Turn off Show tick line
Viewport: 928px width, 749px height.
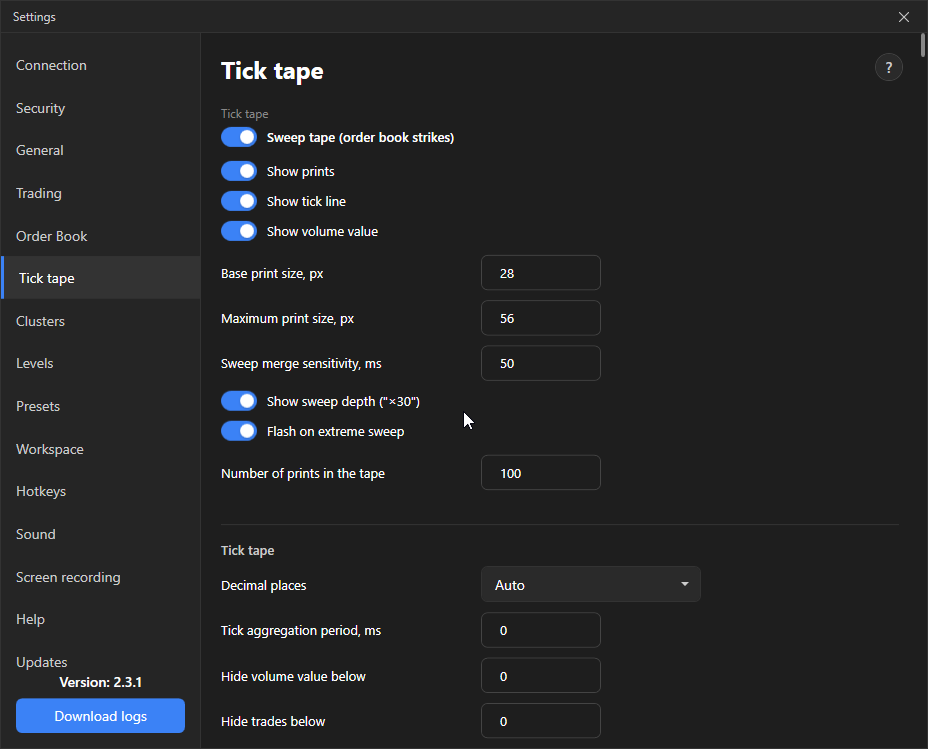click(x=239, y=202)
